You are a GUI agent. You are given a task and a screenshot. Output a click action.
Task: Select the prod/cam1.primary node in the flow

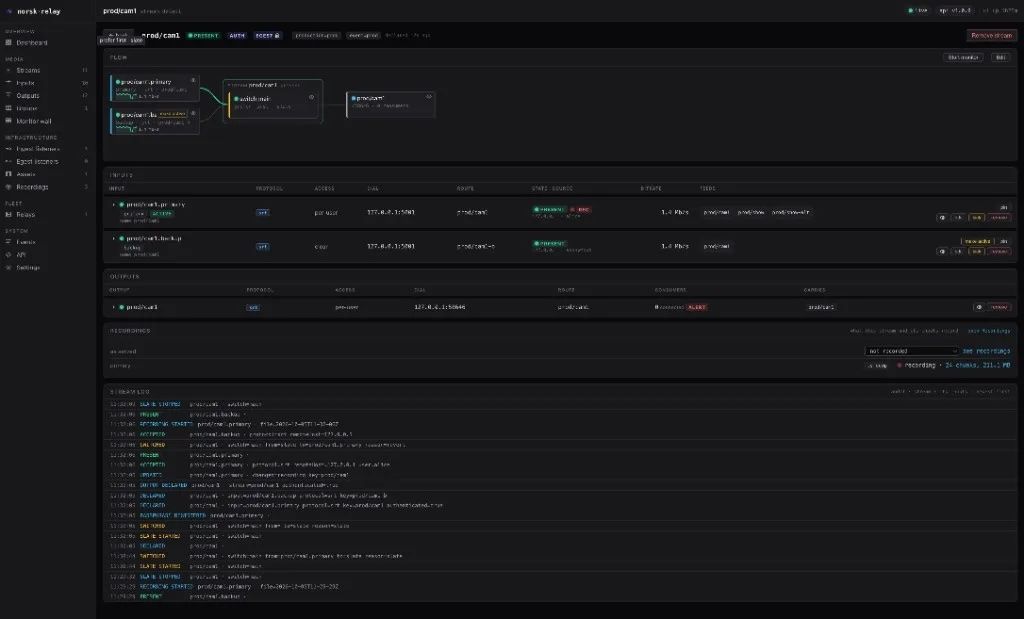155,88
